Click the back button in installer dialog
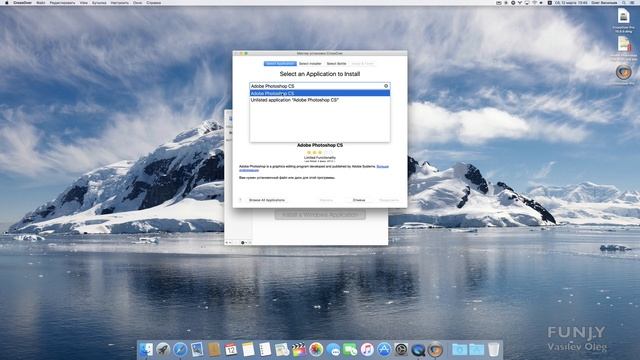The image size is (640, 360). [326, 200]
